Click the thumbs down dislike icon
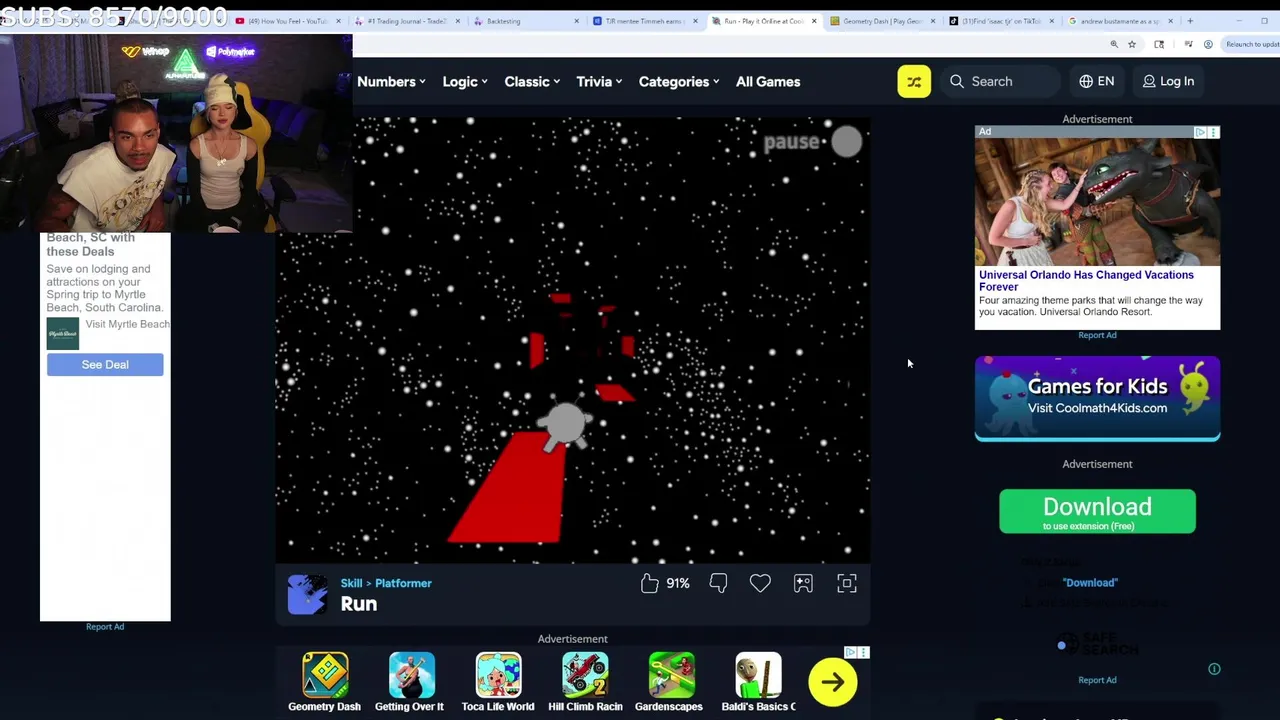This screenshot has height=720, width=1280. click(718, 583)
